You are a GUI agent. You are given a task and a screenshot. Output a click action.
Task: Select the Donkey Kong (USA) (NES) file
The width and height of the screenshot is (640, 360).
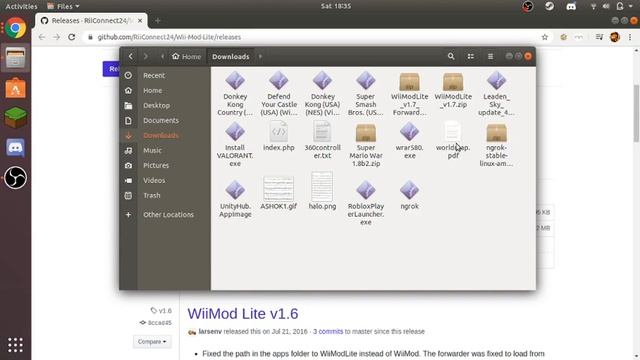tap(322, 93)
